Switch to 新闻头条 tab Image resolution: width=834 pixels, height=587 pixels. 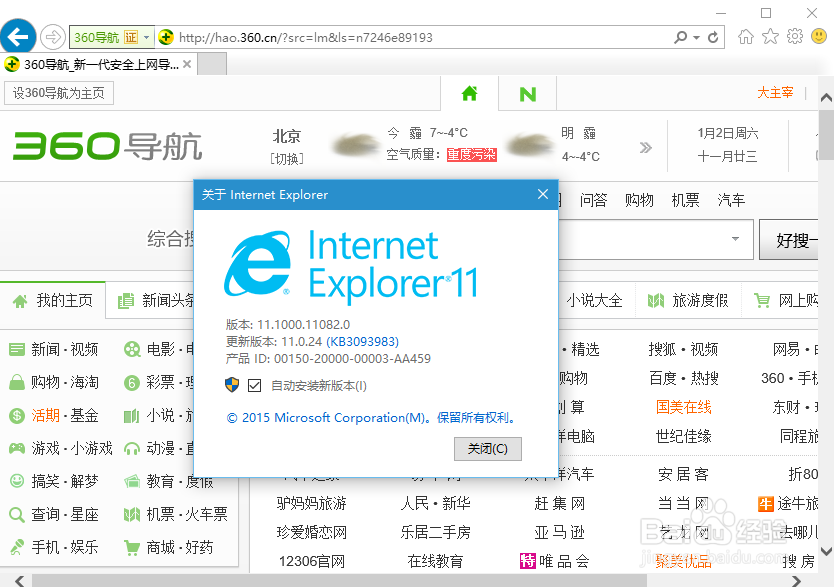[x=157, y=301]
